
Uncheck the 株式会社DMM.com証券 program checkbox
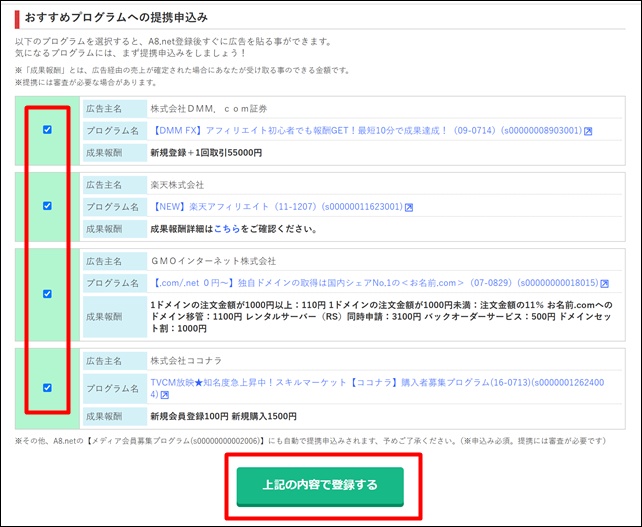click(47, 130)
